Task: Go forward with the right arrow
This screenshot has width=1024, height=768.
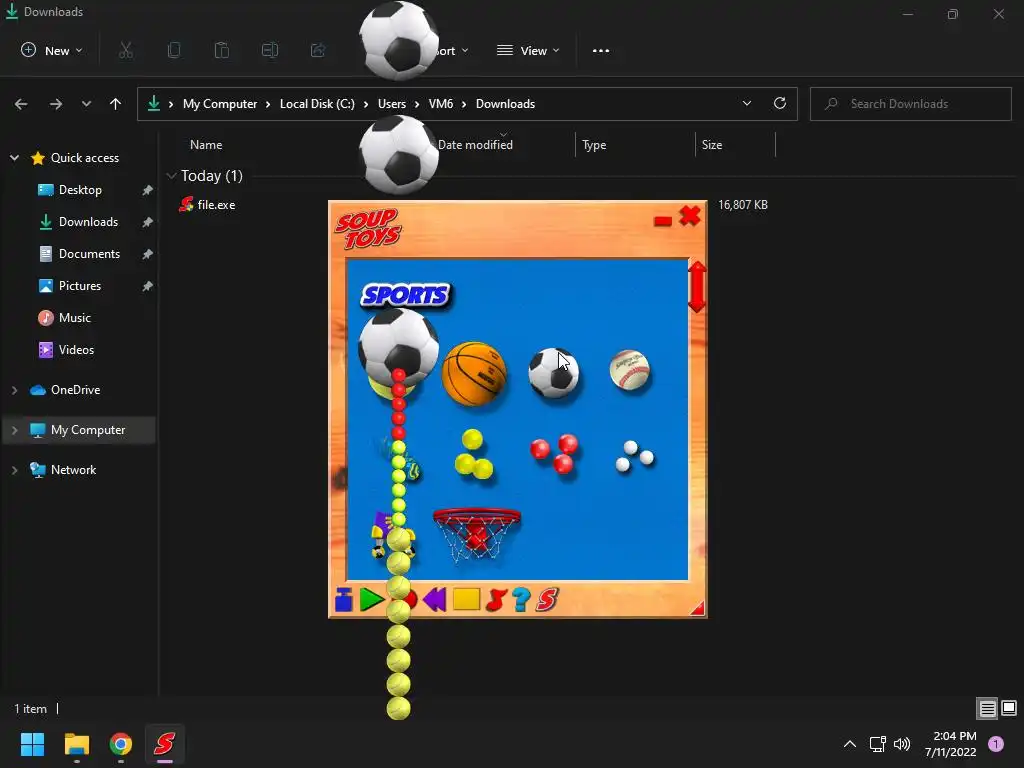Action: coord(56,104)
